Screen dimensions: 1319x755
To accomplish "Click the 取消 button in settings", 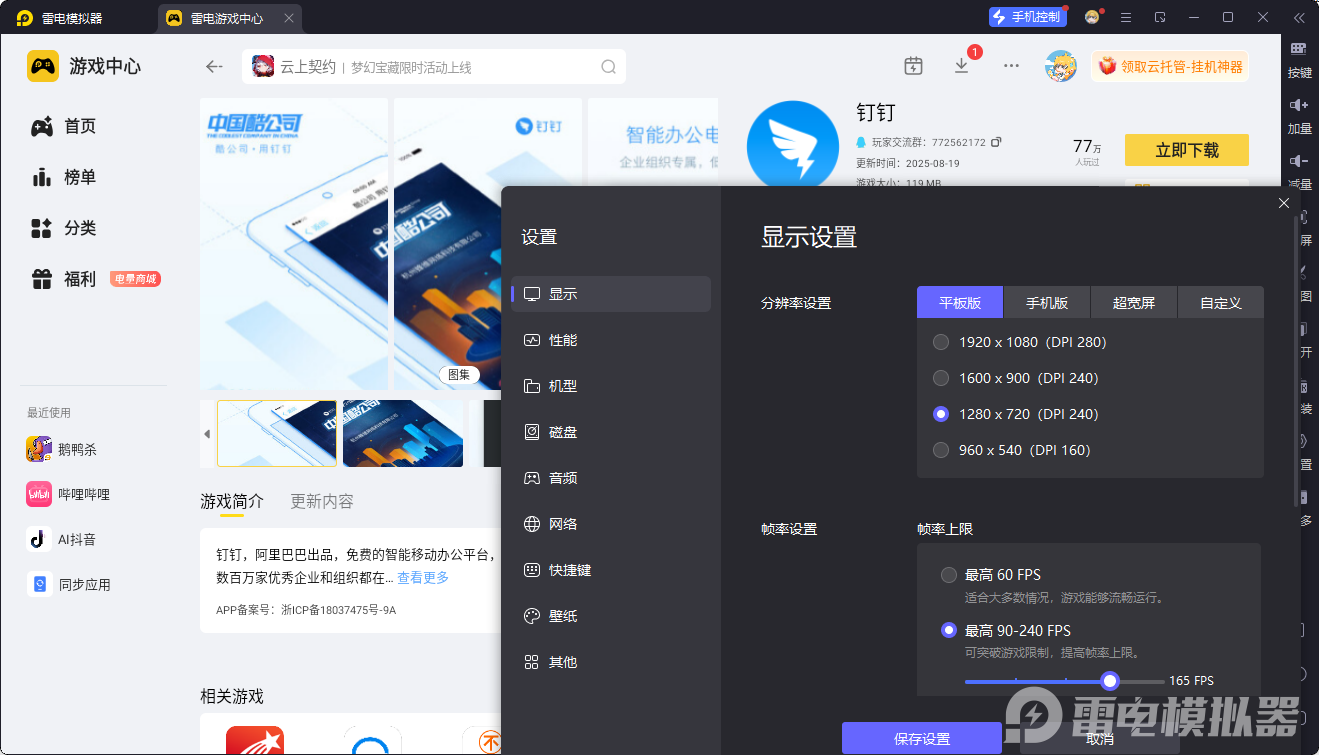I will coord(1100,739).
